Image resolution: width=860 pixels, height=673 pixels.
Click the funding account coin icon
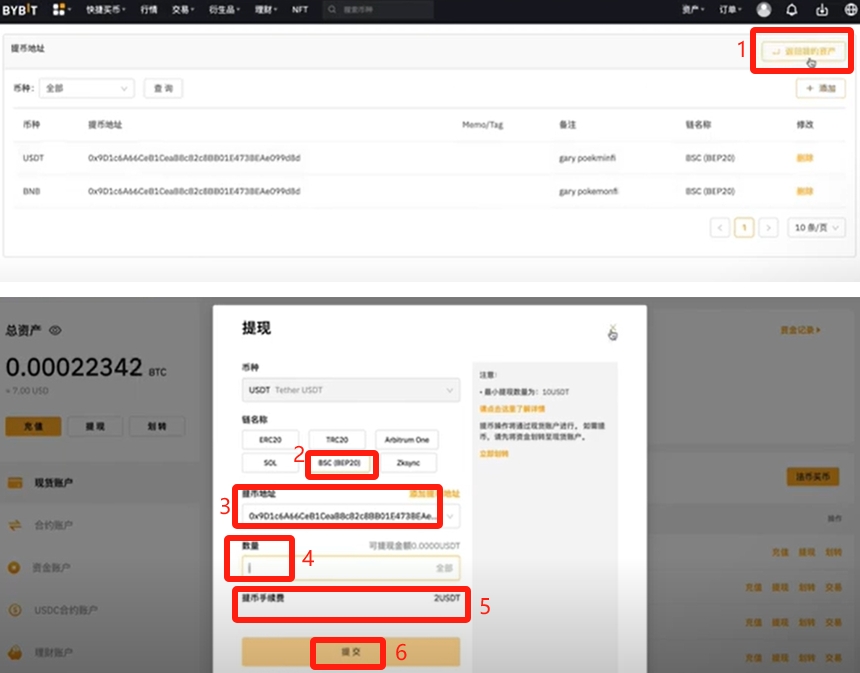click(x=15, y=567)
